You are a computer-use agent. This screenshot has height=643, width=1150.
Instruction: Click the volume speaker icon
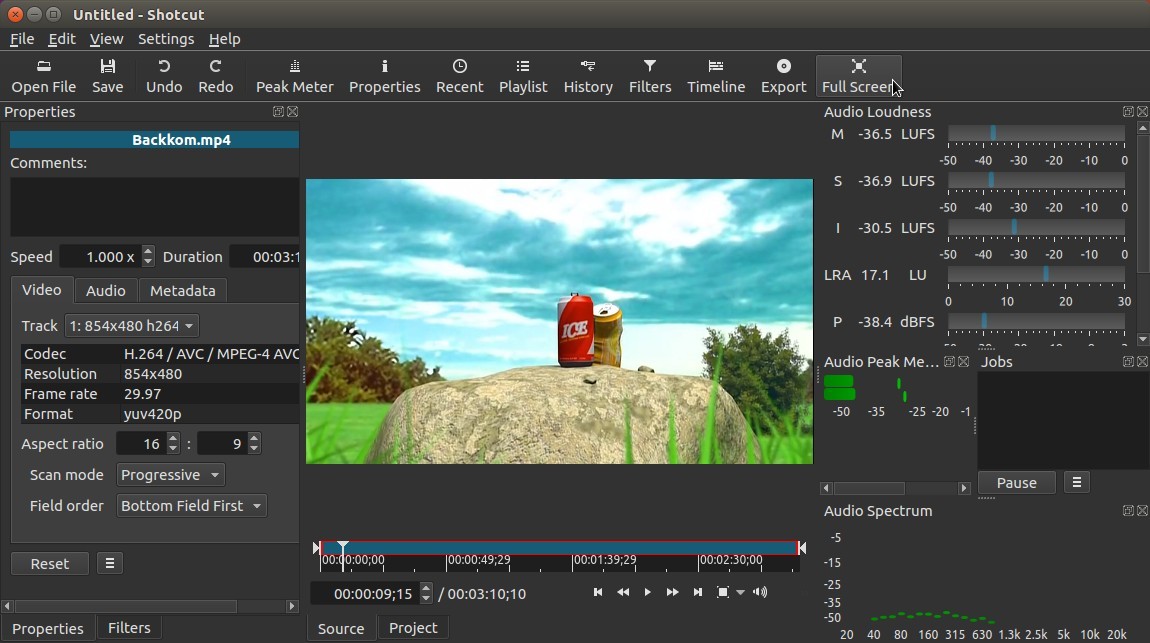pyautogui.click(x=760, y=592)
